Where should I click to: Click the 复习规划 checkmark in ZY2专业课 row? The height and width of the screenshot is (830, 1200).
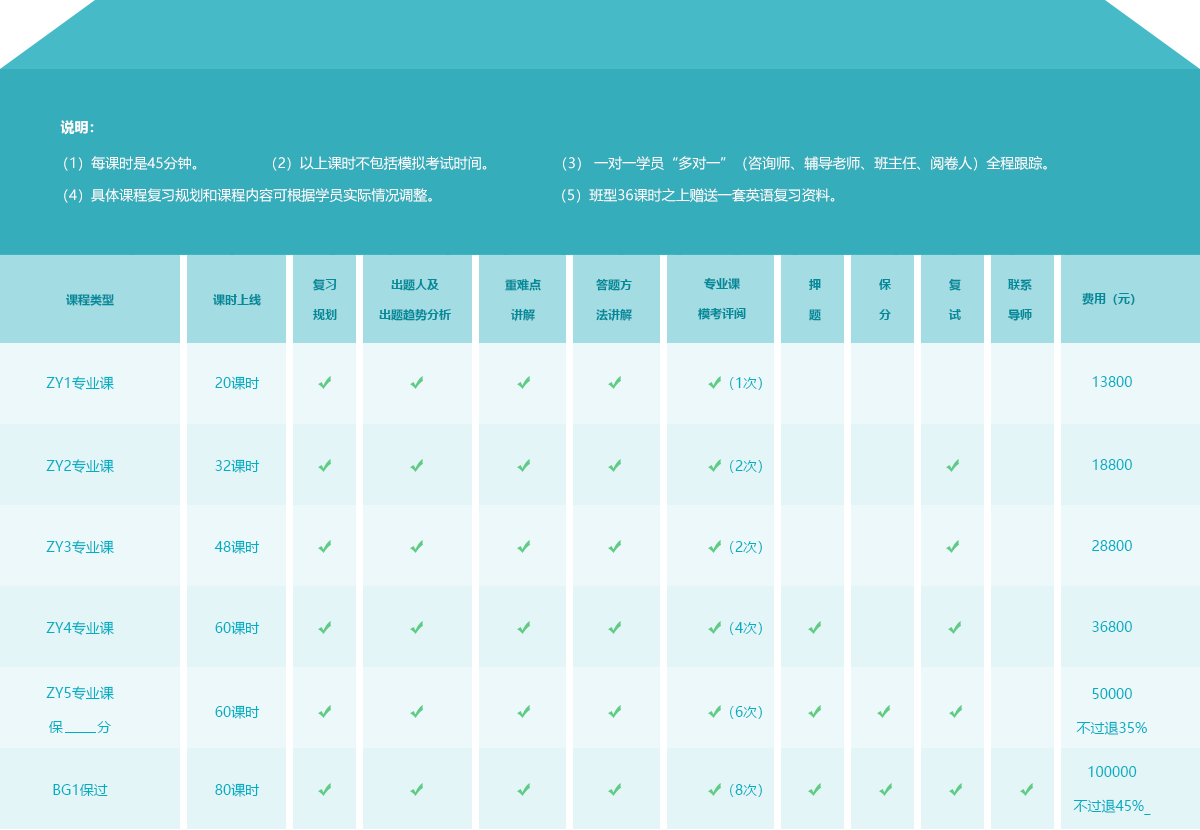325,465
